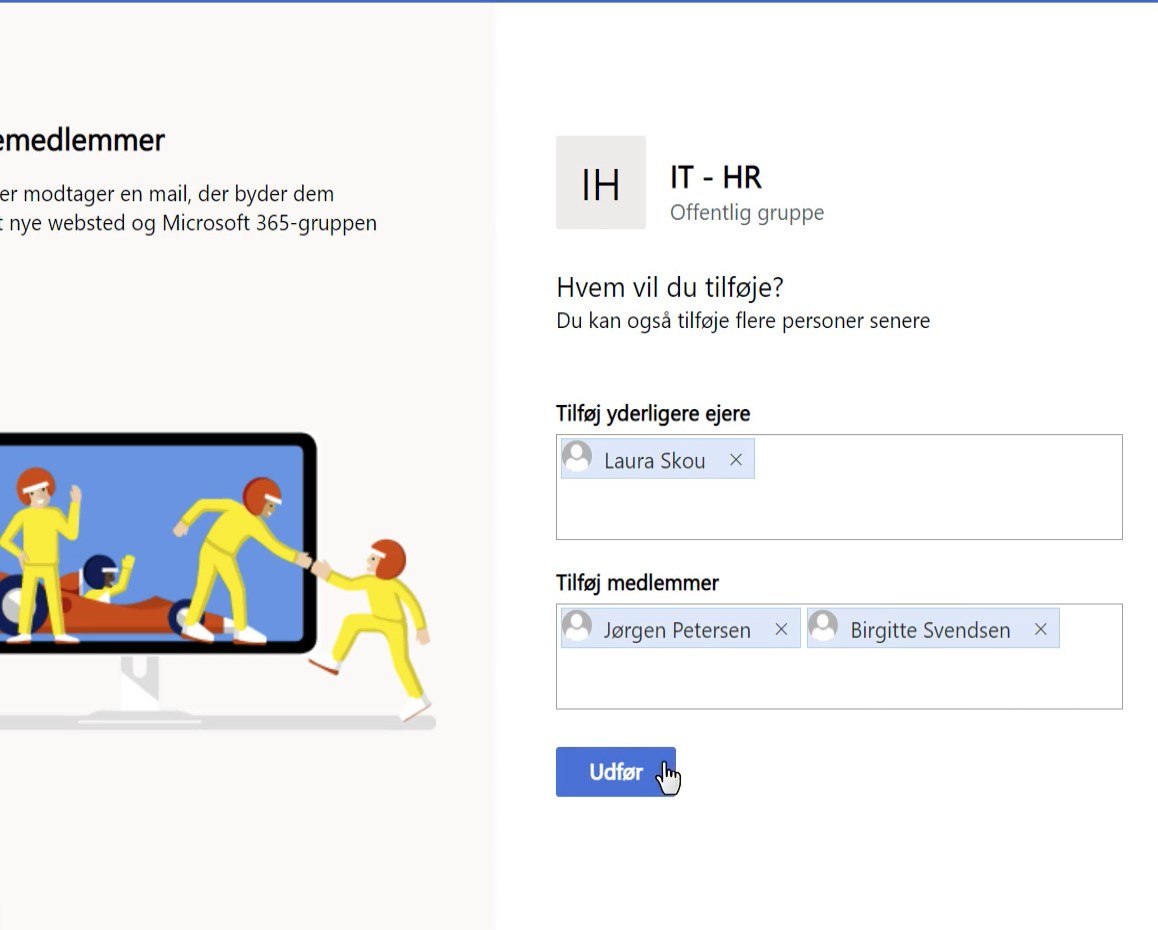Viewport: 1158px width, 930px height.
Task: Remove Birgitte Svendsen from members
Action: (x=1041, y=629)
